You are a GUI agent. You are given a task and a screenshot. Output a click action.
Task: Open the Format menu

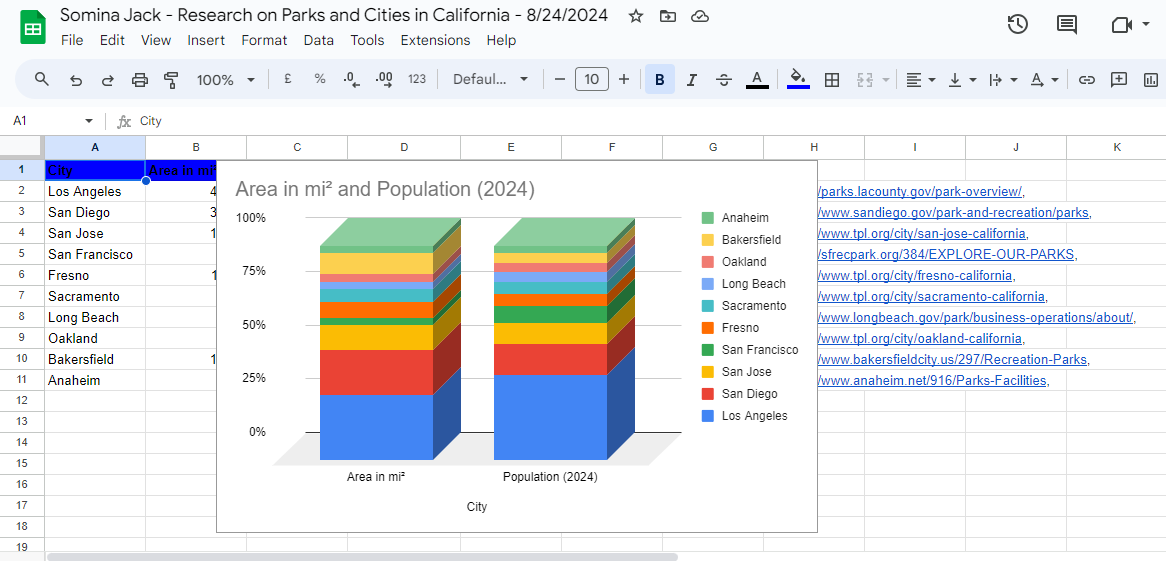(x=264, y=40)
